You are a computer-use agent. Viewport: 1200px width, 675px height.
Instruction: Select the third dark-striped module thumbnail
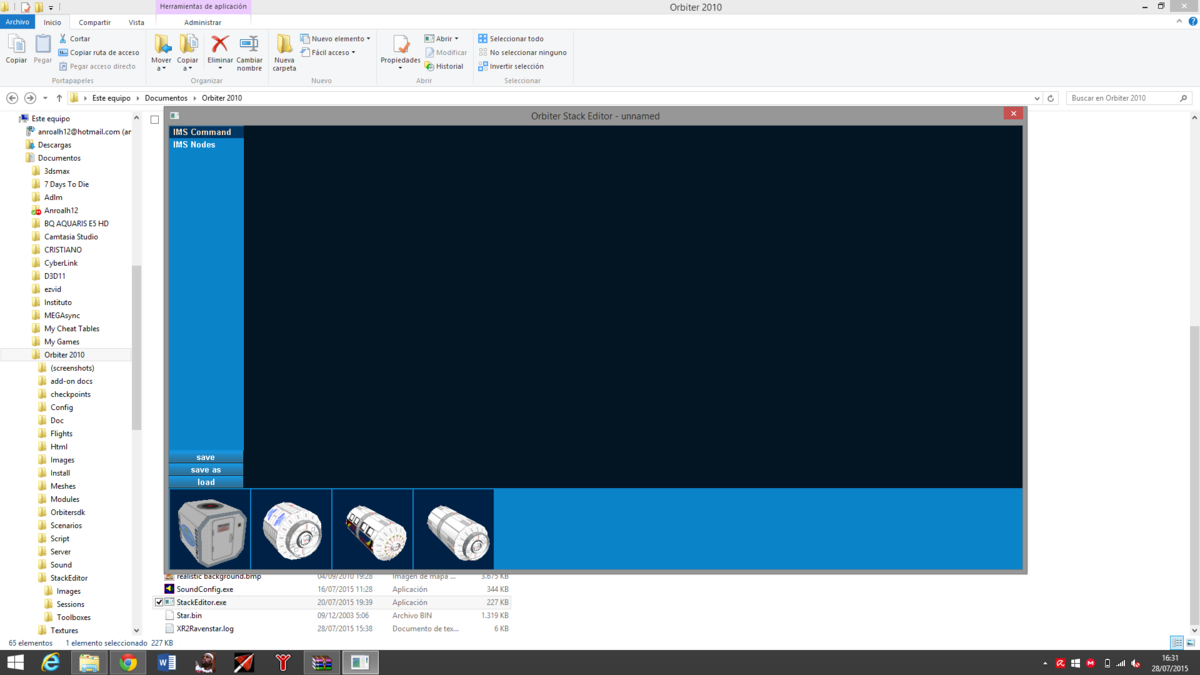tap(372, 530)
